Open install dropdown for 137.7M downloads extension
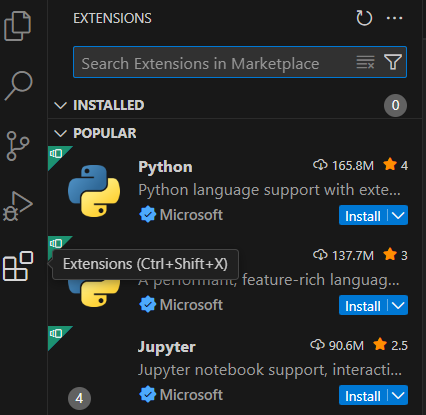Viewport: 426px width, 415px height. 398,305
